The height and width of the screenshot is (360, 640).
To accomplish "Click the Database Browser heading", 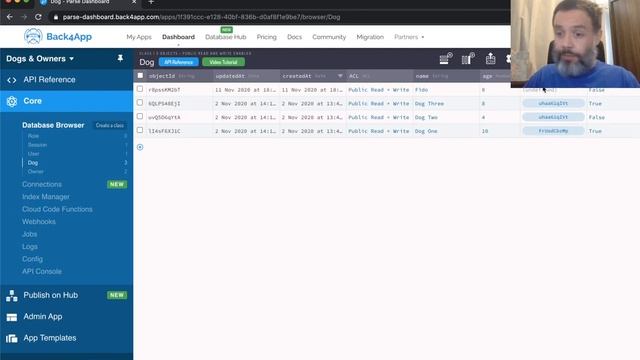I will [53, 125].
